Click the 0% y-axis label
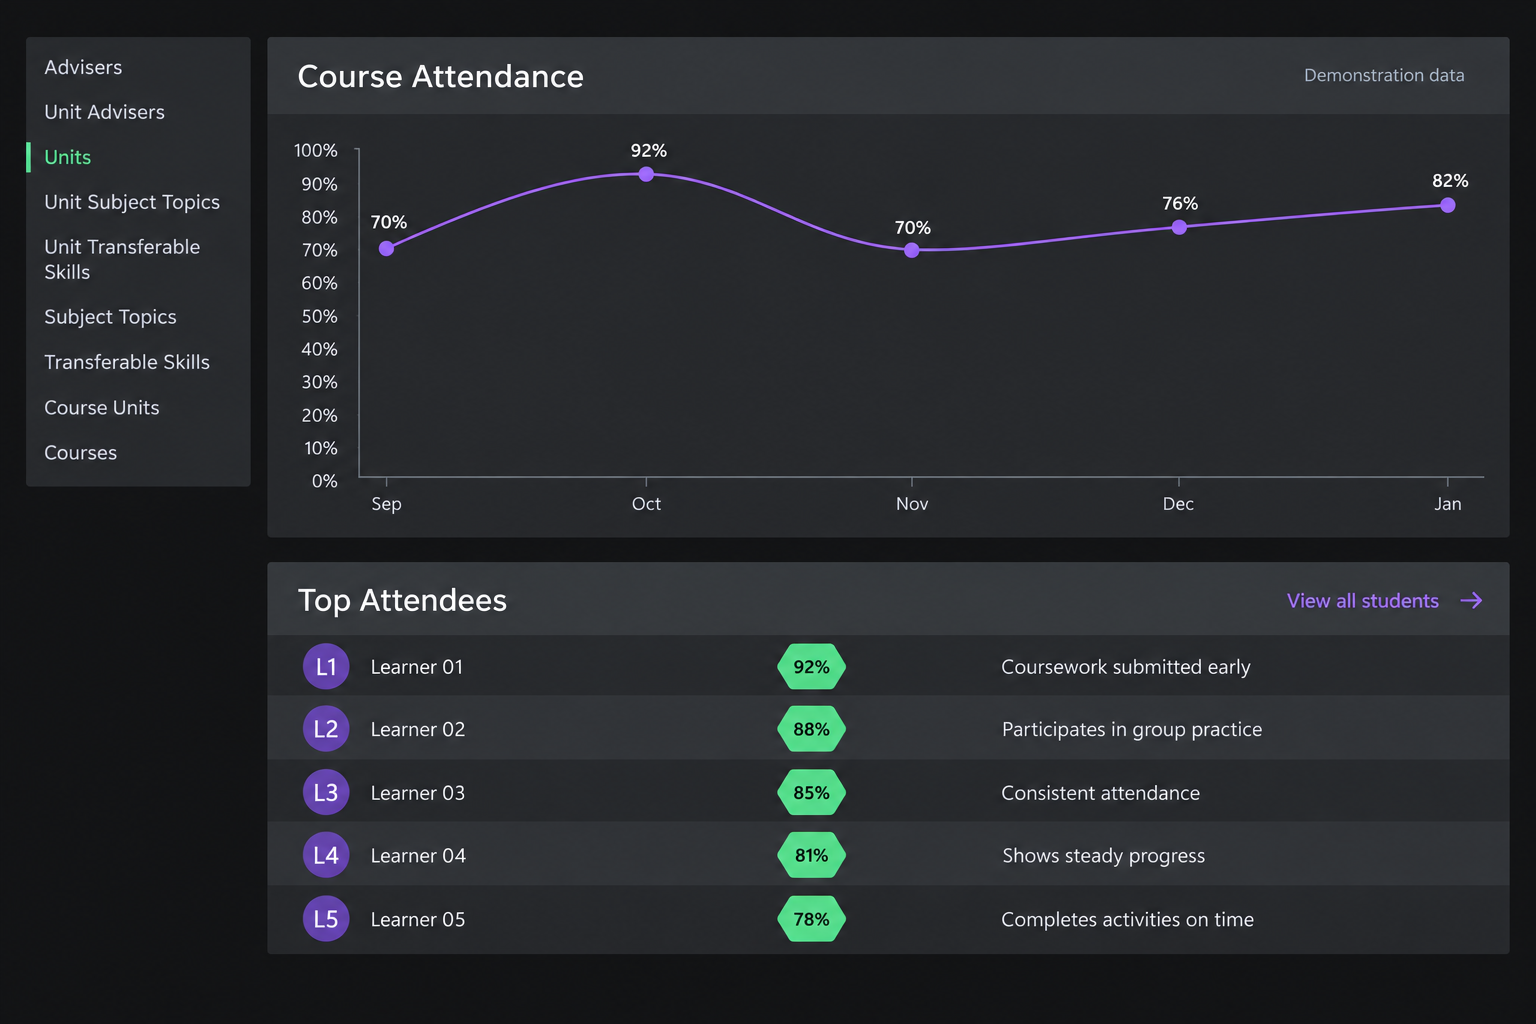 [325, 481]
